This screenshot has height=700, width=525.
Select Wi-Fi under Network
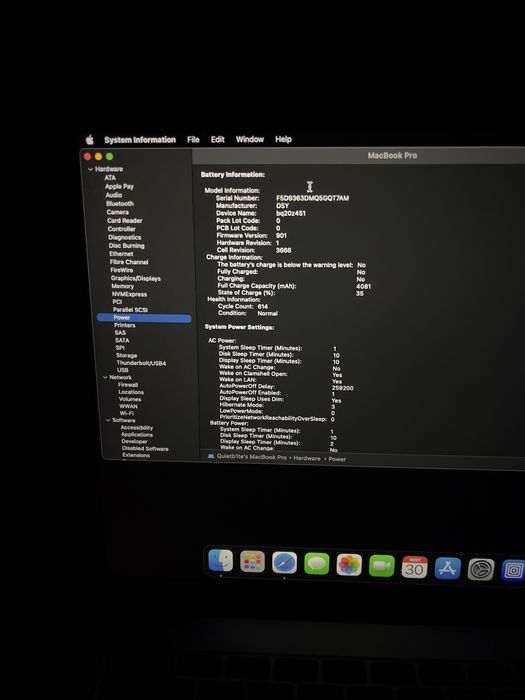click(x=127, y=413)
